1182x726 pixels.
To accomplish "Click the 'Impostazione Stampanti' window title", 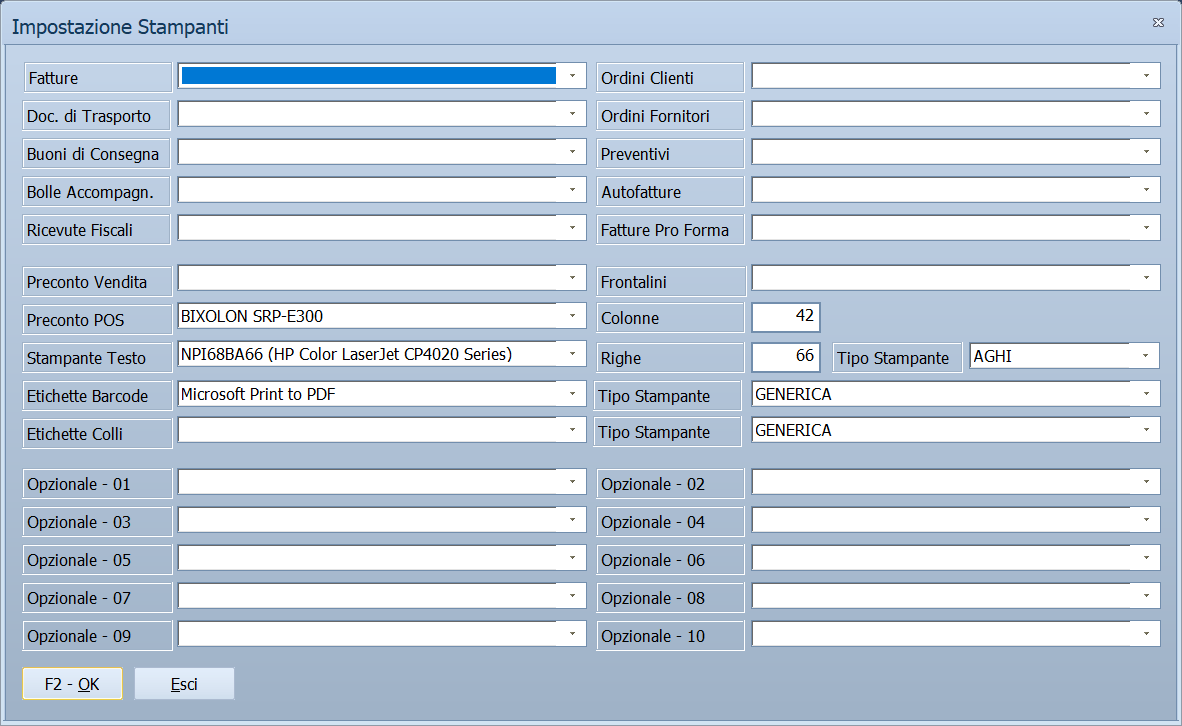I will 120,27.
